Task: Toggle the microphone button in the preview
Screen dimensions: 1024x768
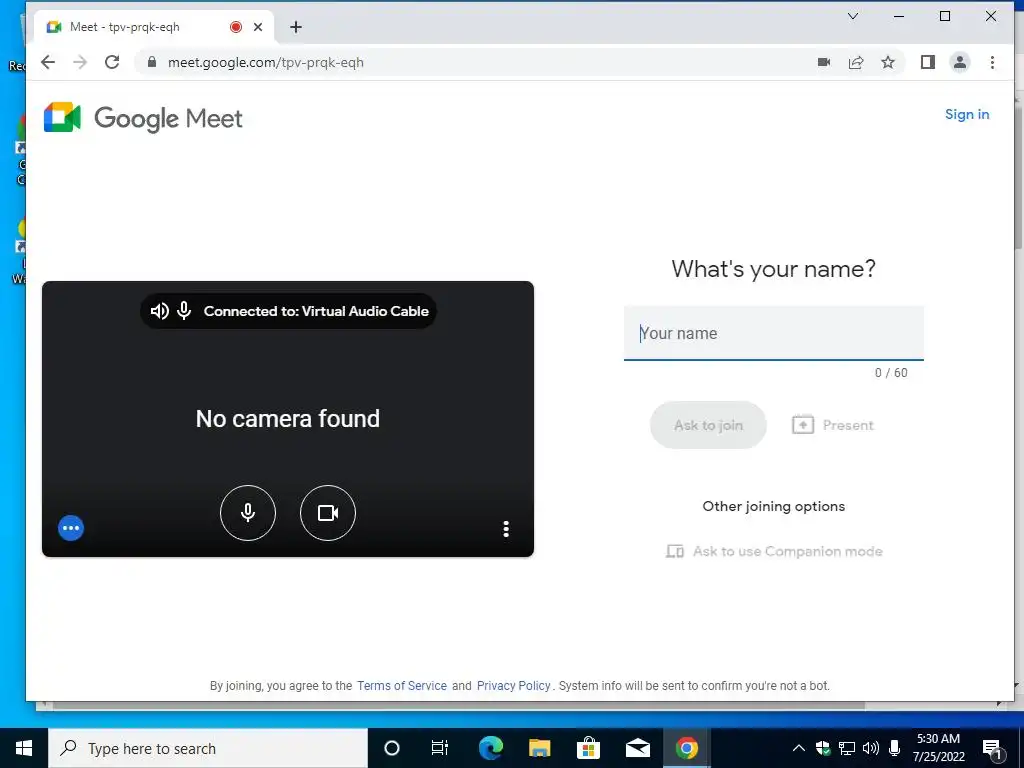Action: pyautogui.click(x=248, y=513)
